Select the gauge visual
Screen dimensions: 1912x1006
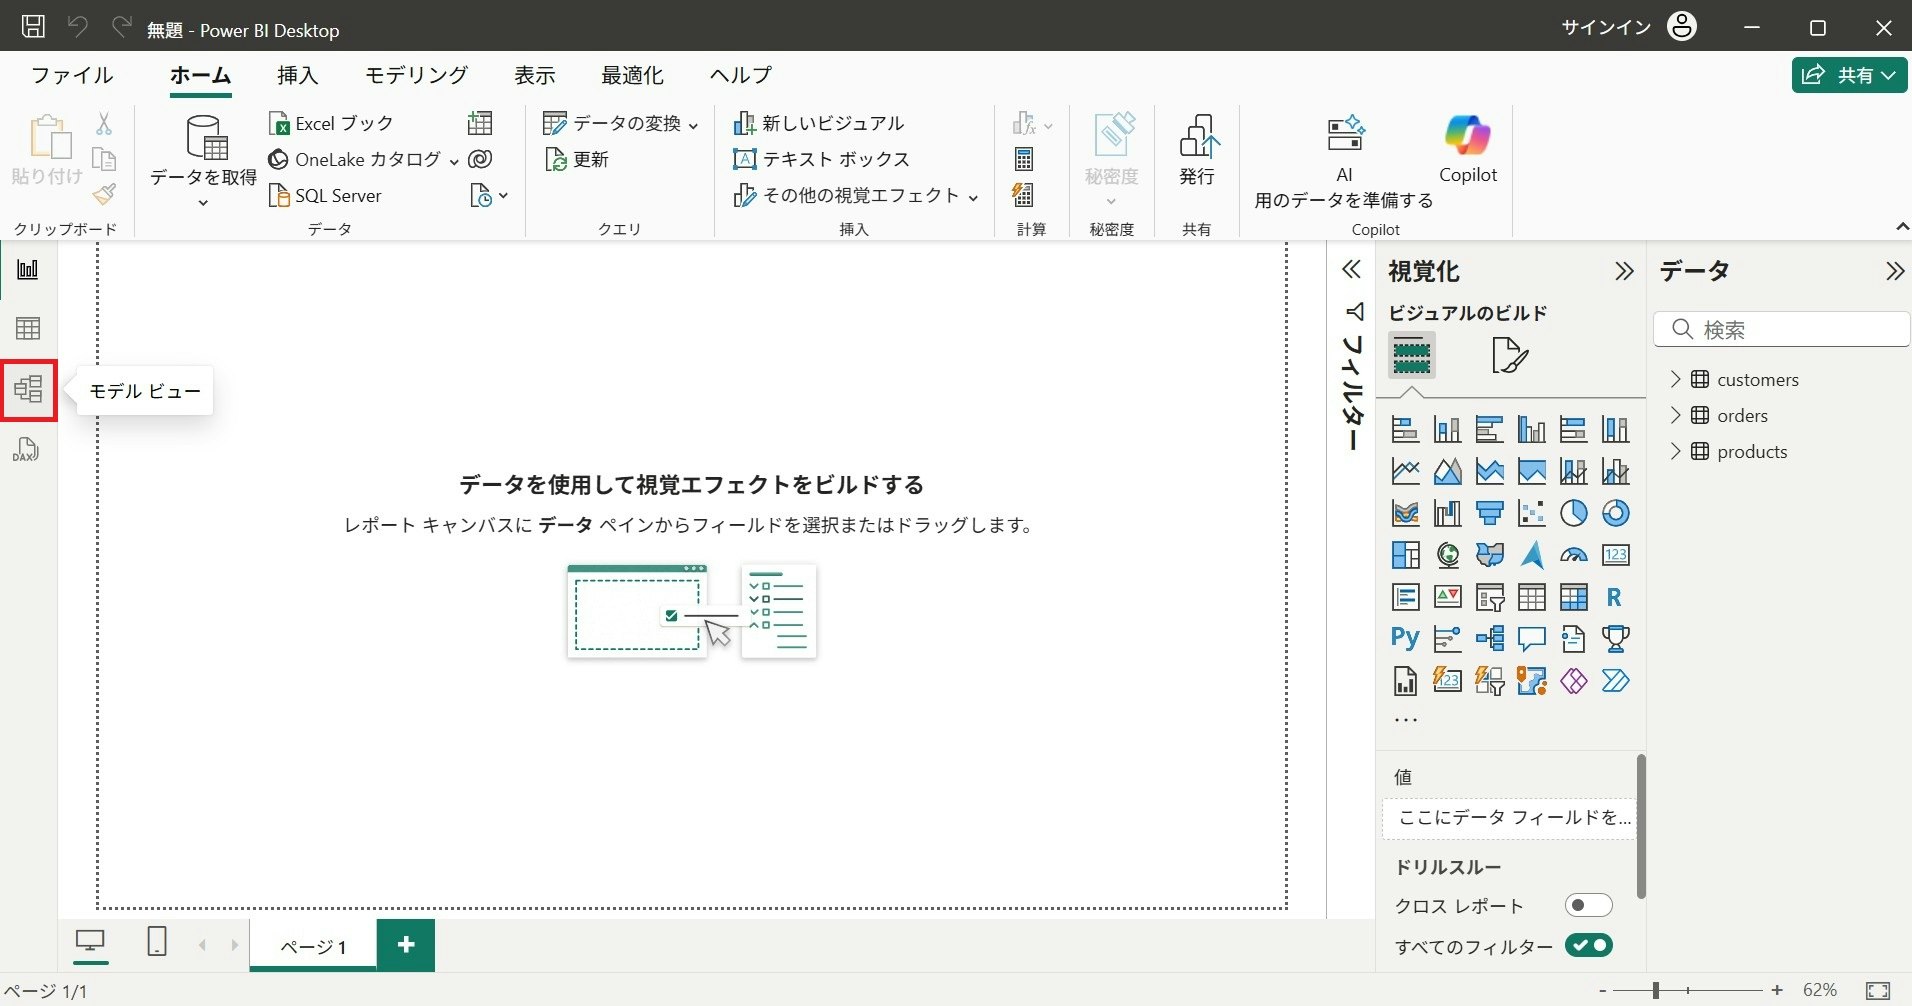pos(1573,555)
